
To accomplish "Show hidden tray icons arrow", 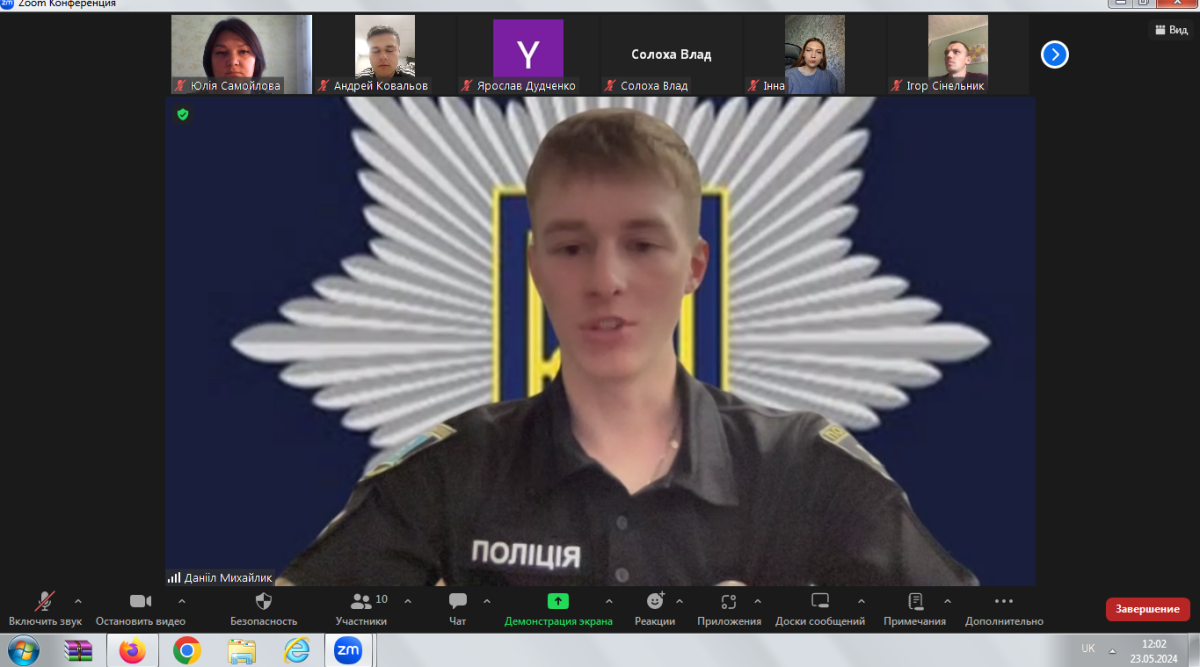I will 1112,650.
